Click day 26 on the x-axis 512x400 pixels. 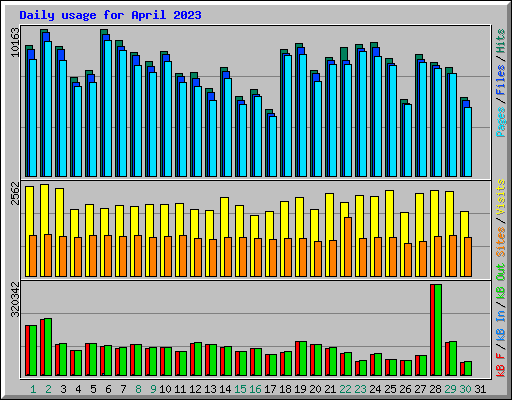[405, 389]
